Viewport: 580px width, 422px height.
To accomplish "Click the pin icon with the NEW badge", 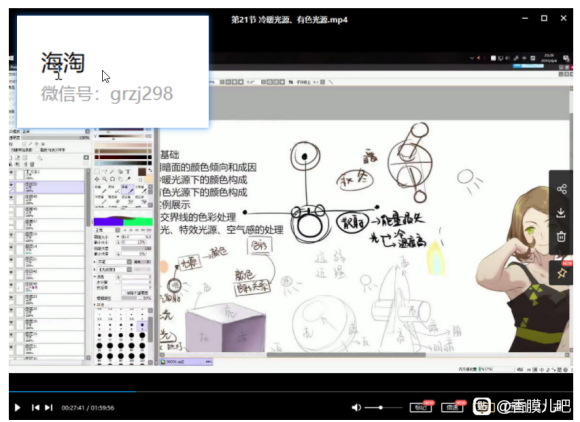I will point(562,273).
